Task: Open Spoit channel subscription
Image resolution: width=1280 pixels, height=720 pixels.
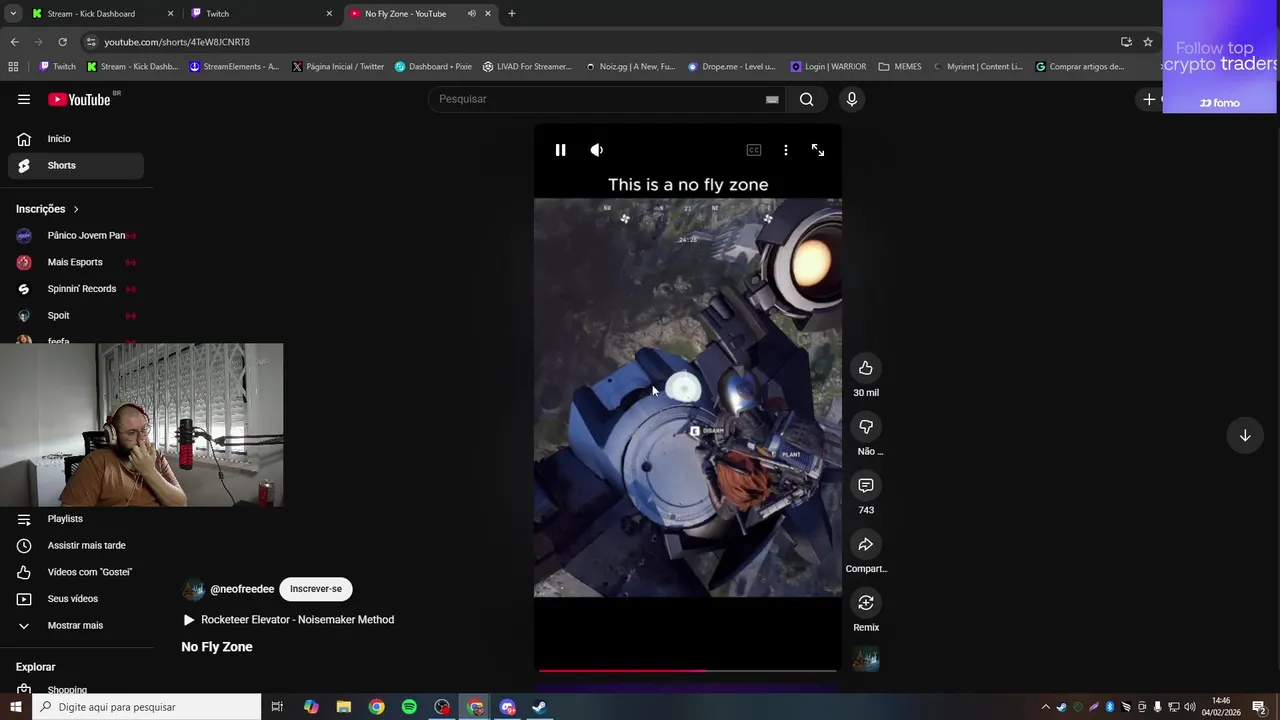Action: pos(76,316)
